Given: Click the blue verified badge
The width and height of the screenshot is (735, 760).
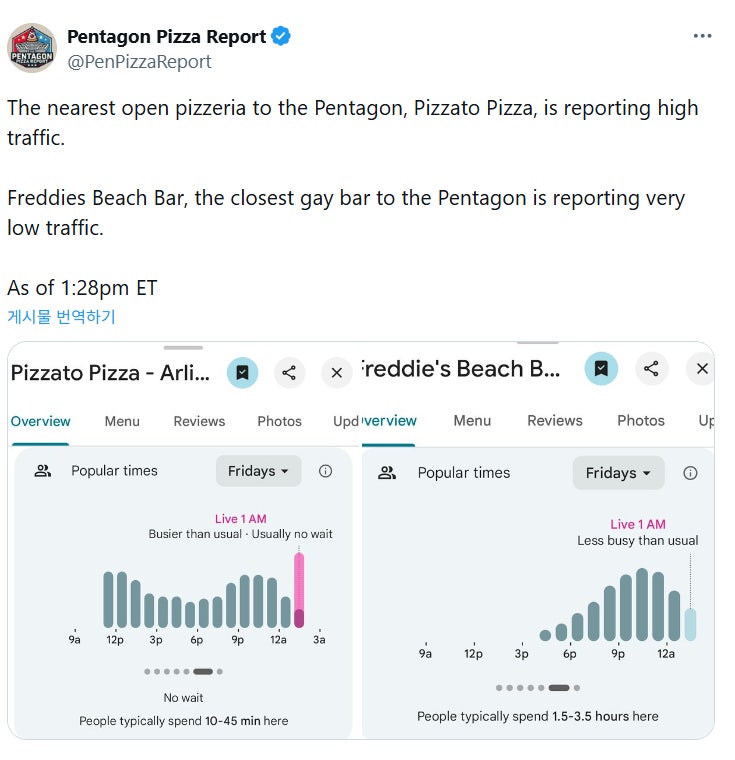Looking at the screenshot, I should click(282, 37).
